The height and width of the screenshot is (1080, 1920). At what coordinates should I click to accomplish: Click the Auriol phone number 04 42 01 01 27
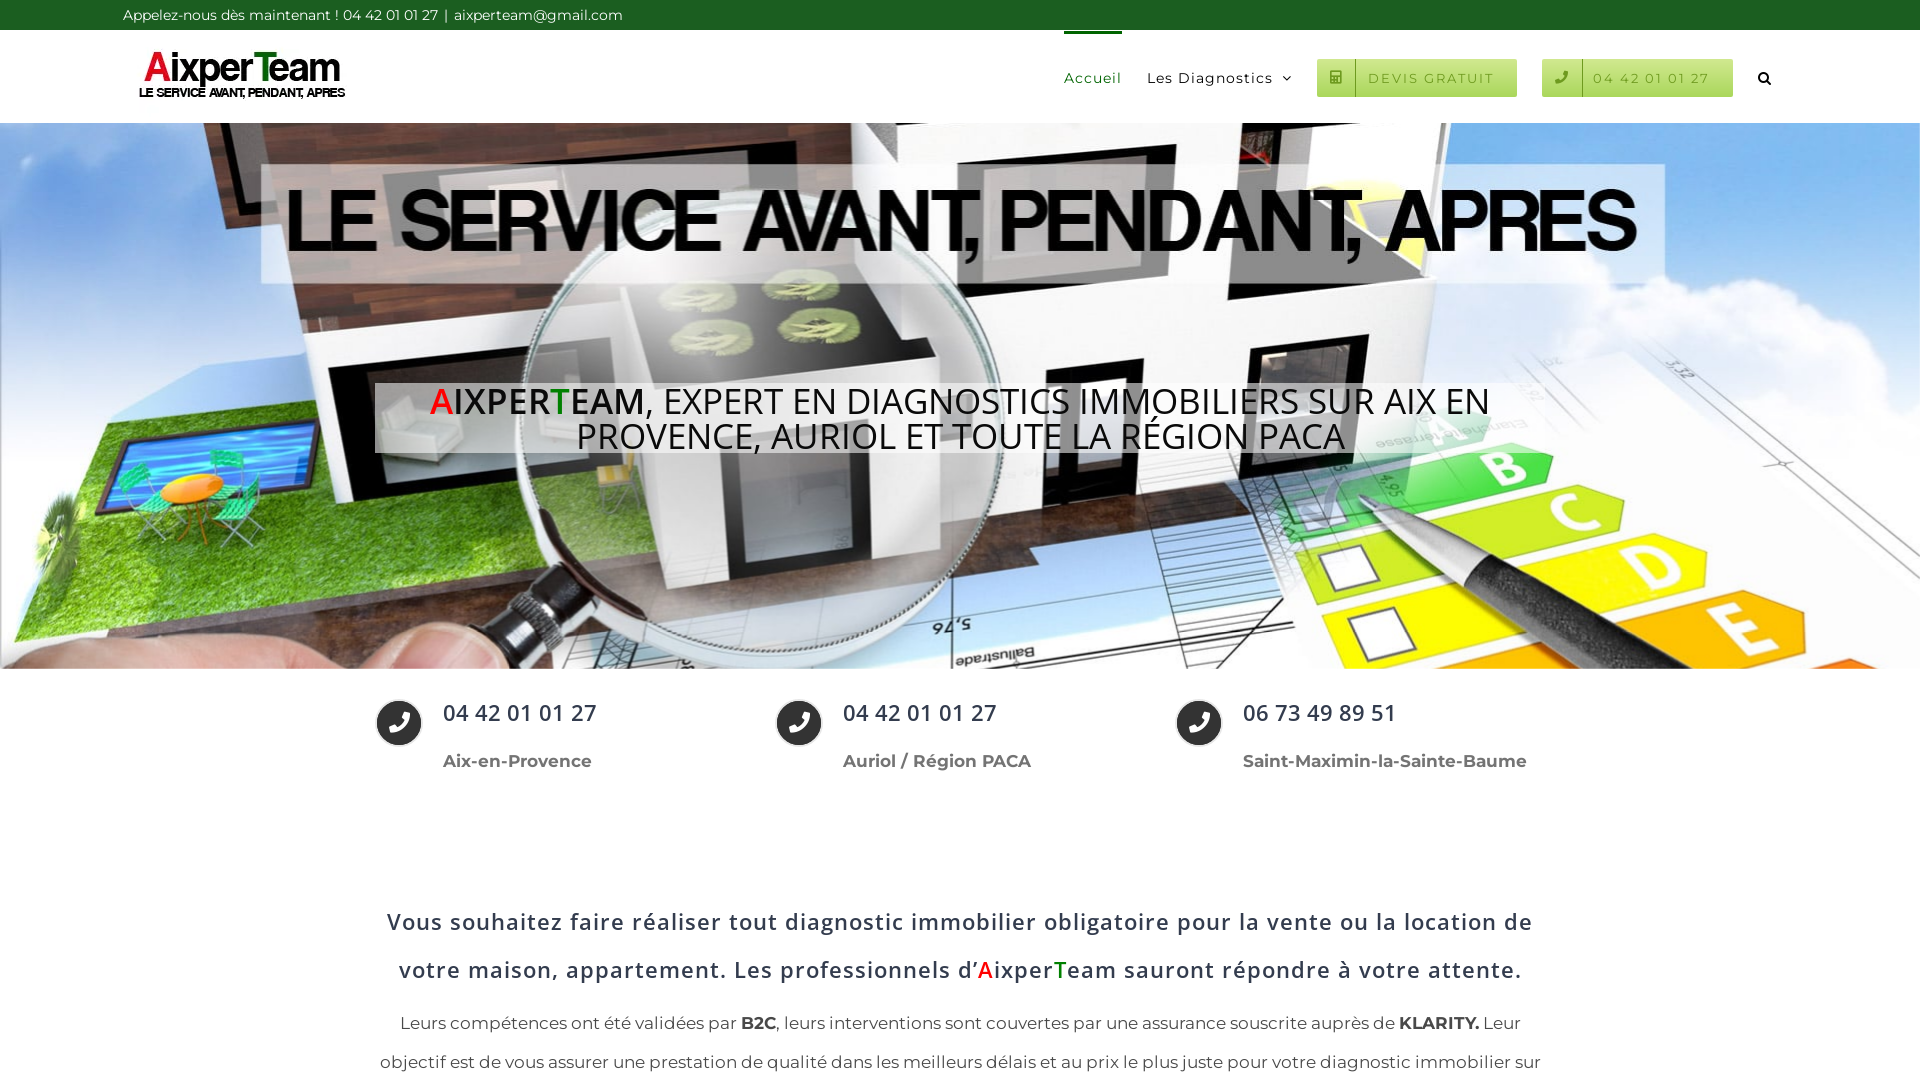[918, 713]
